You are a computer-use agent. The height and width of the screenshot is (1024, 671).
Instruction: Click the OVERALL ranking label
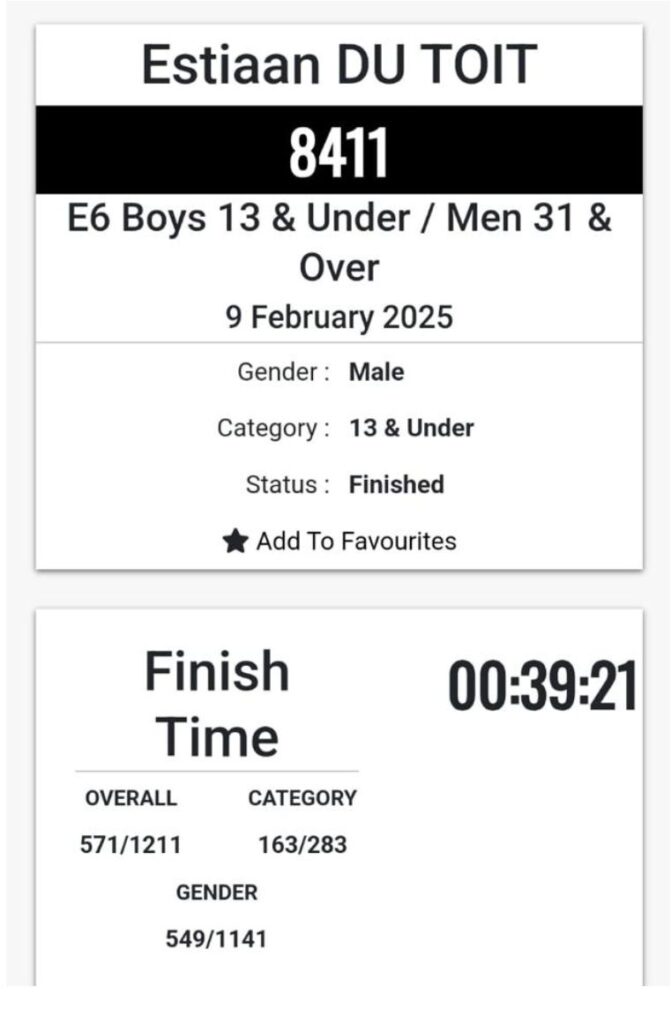click(x=131, y=799)
